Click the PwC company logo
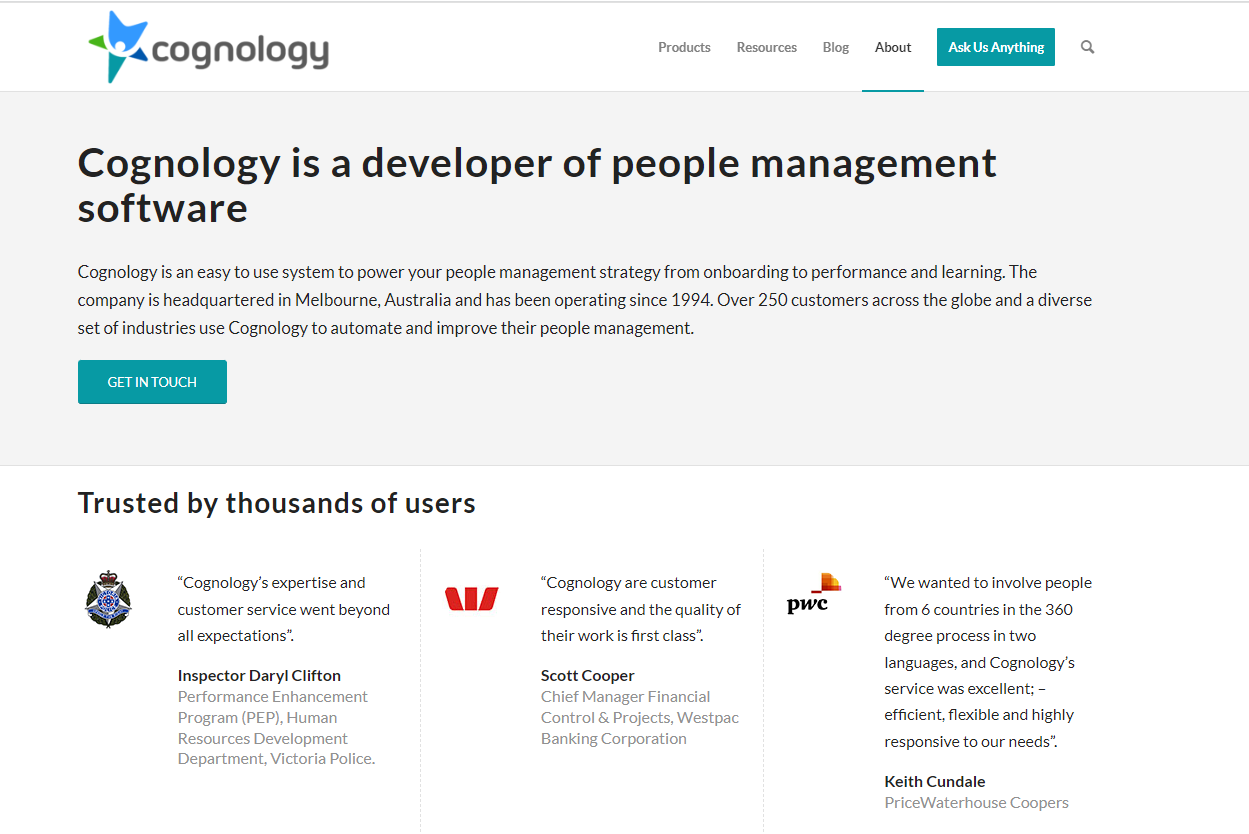Screen dimensions: 1249x834 click(813, 593)
